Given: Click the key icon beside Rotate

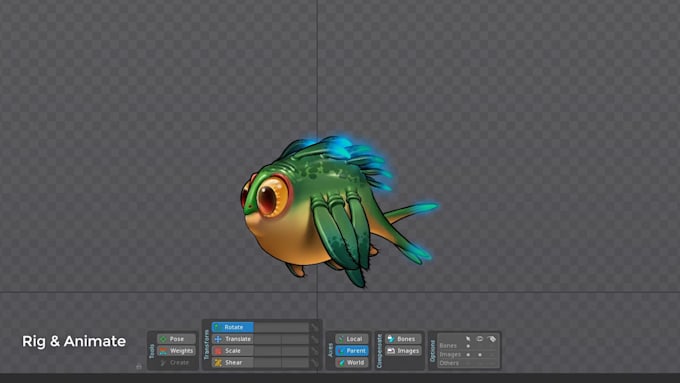Looking at the screenshot, I should coord(315,327).
